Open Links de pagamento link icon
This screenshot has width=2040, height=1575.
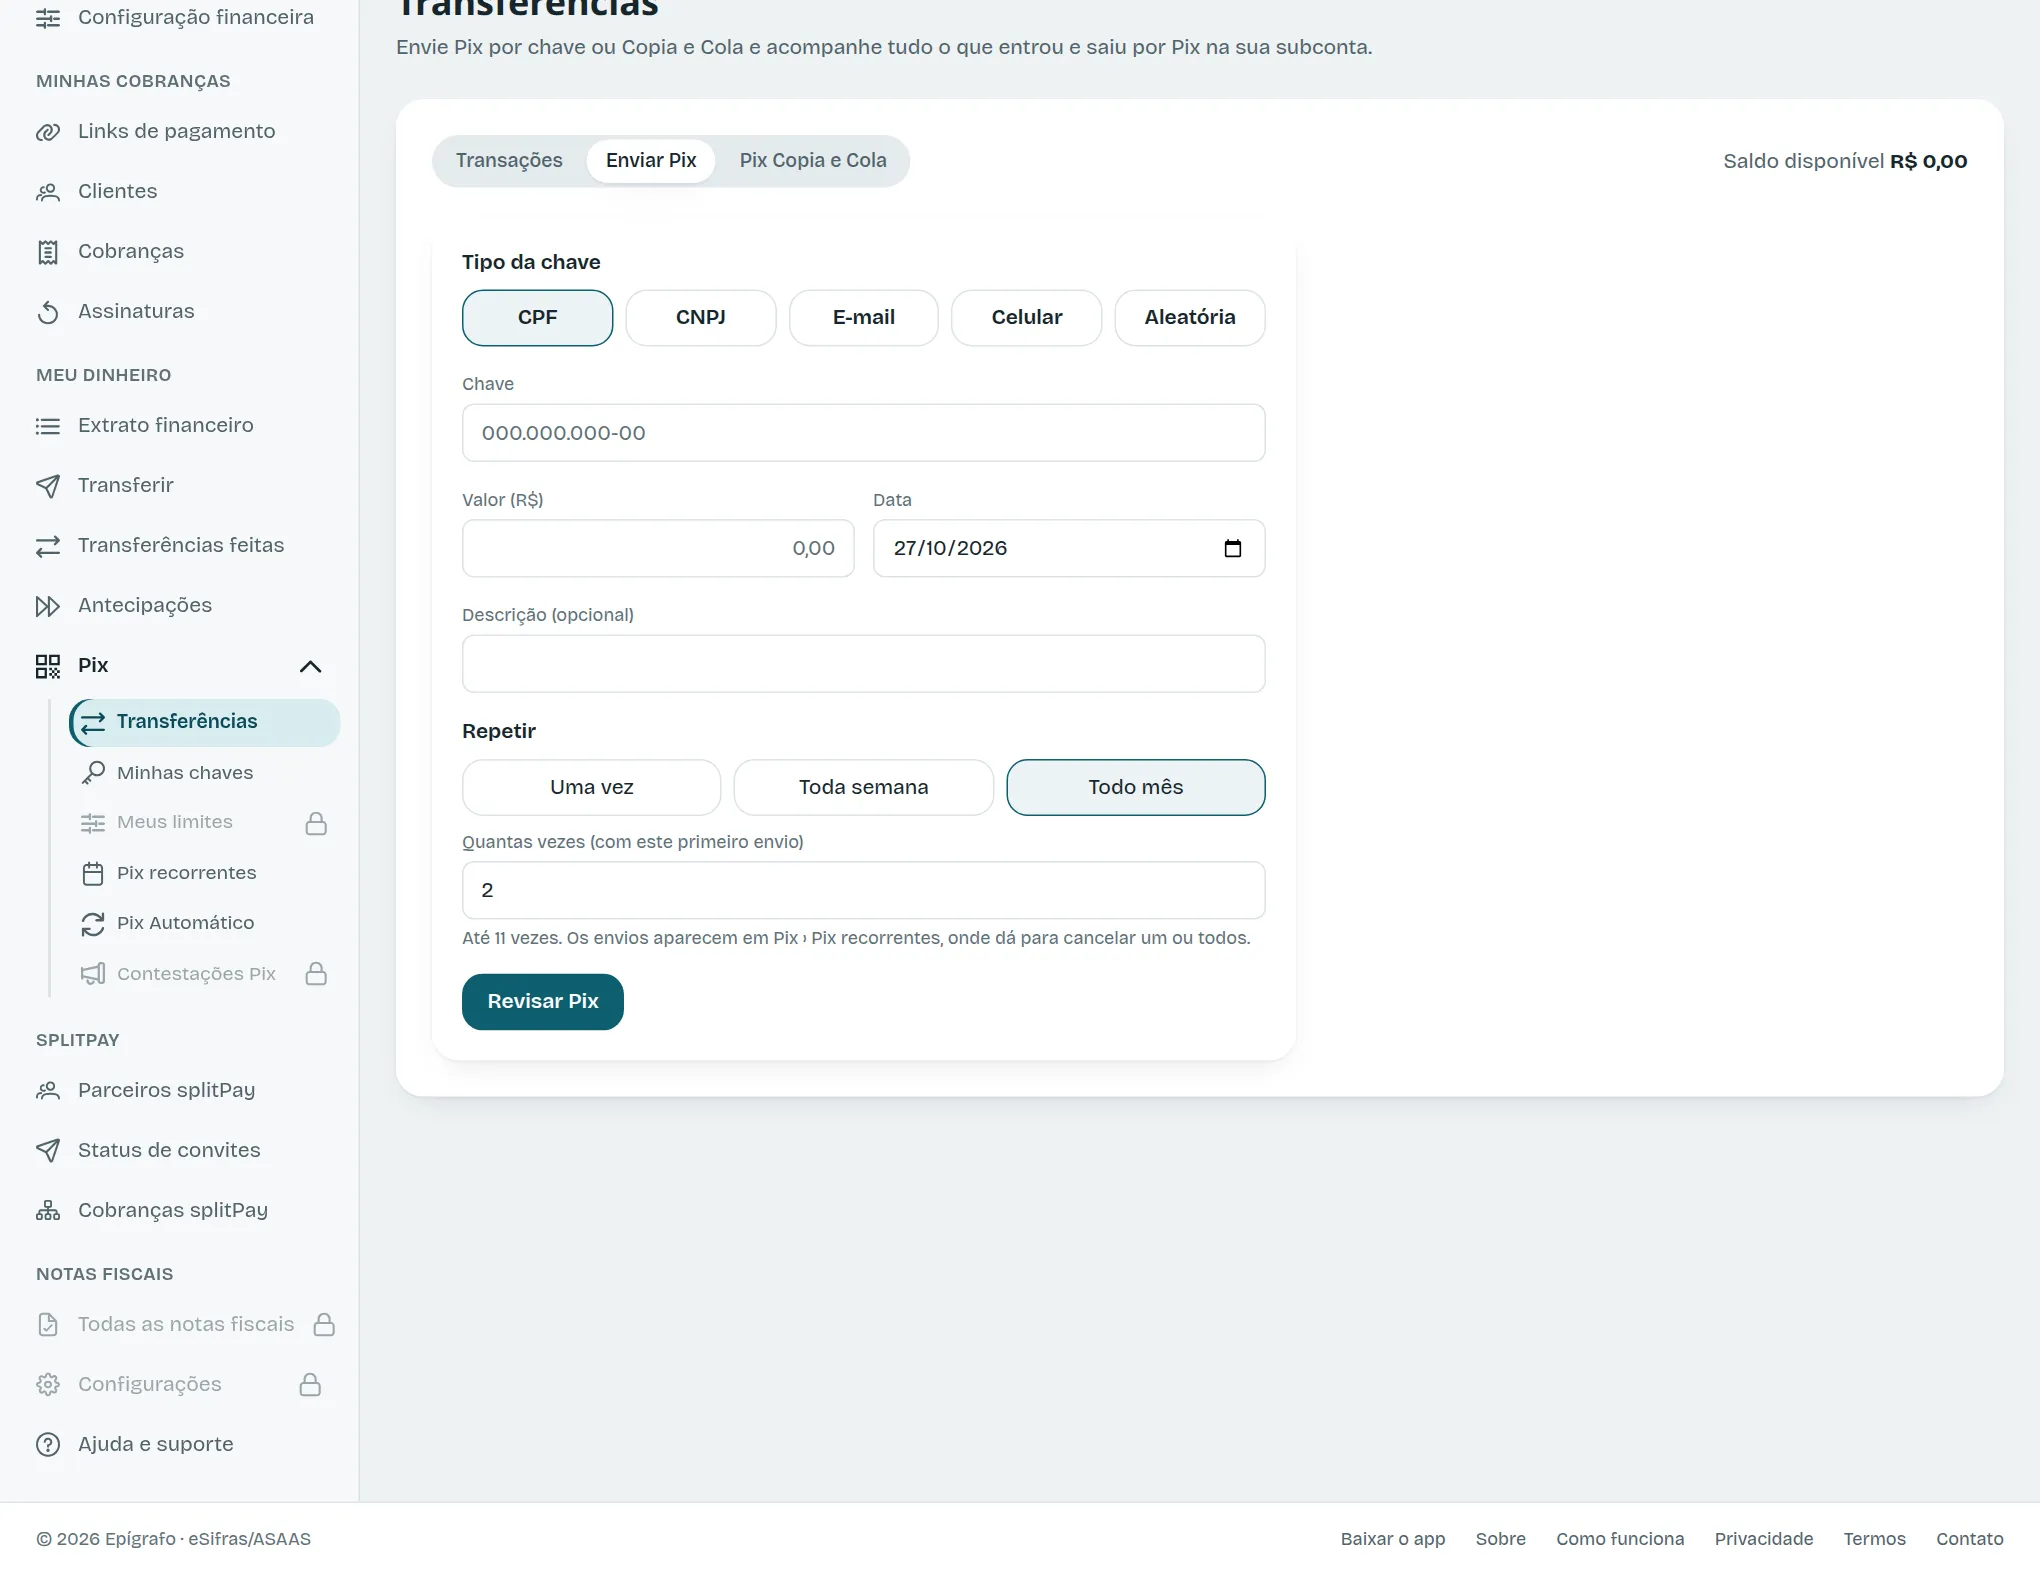pyautogui.click(x=48, y=132)
